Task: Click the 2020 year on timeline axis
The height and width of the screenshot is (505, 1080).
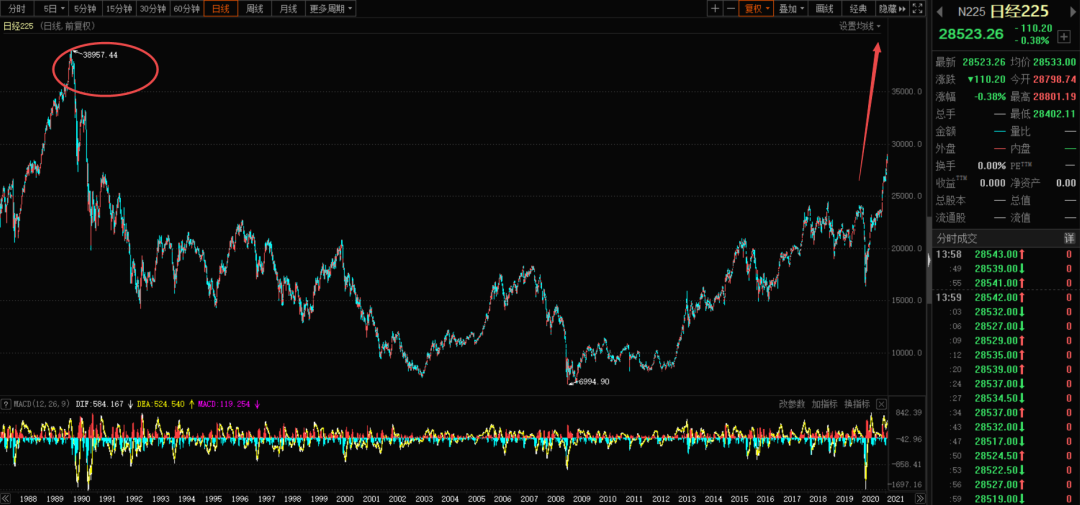Action: coord(870,499)
